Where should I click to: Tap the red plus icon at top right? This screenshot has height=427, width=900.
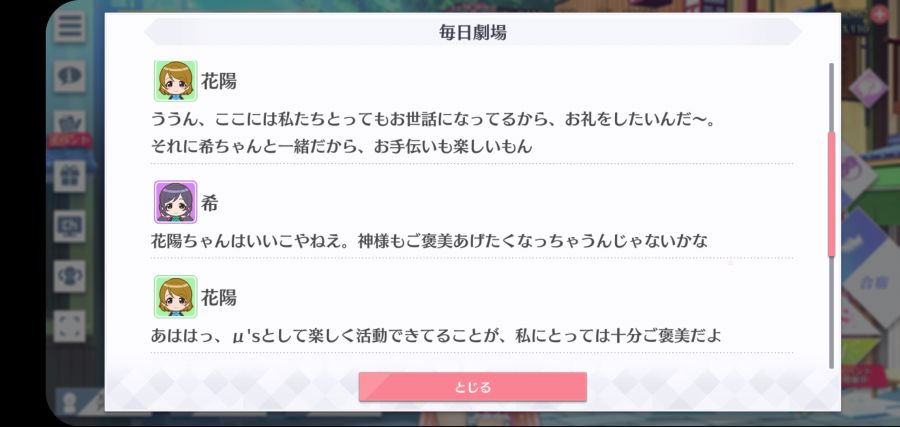[x=879, y=14]
